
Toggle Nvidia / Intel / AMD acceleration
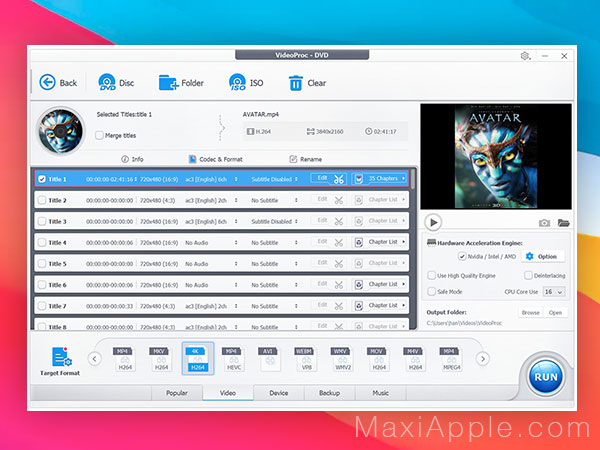[462, 256]
